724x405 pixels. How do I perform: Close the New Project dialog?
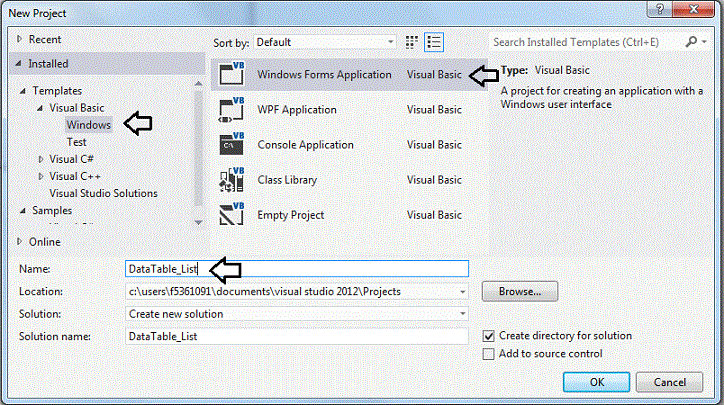click(x=694, y=9)
